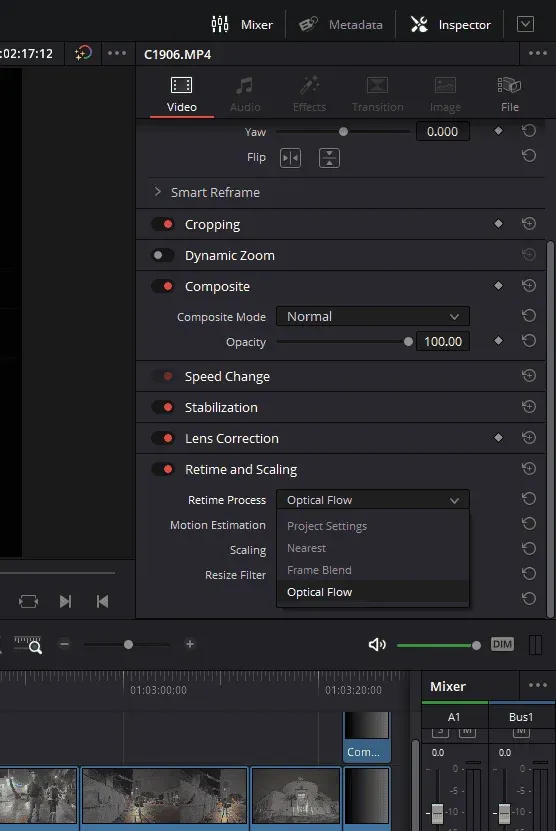Viewport: 556px width, 831px height.
Task: Choose Nearest retime option
Action: pos(373,548)
